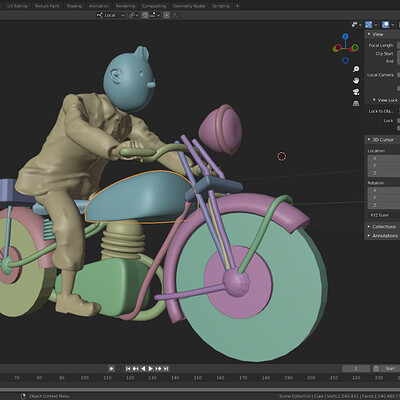Switch to the Scripting workspace tab
The height and width of the screenshot is (400, 400).
click(221, 6)
